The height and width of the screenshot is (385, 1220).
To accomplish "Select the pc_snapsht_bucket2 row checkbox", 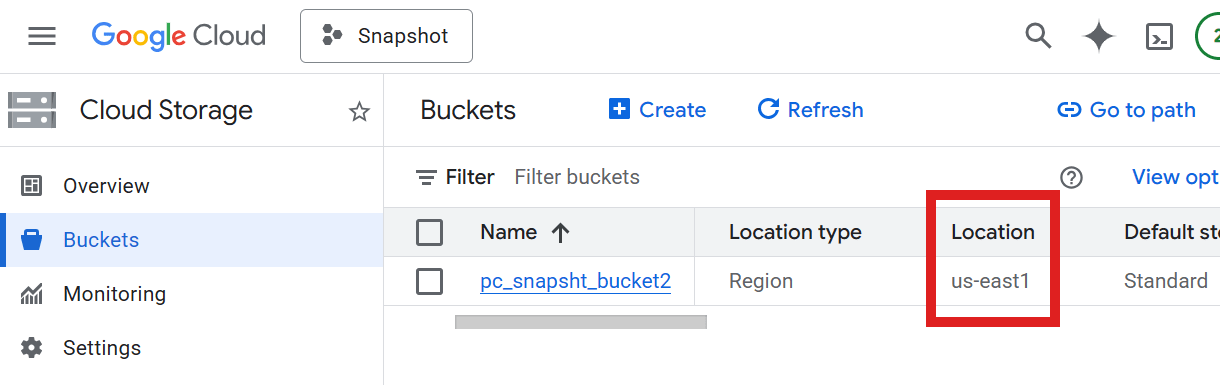I will 430,282.
